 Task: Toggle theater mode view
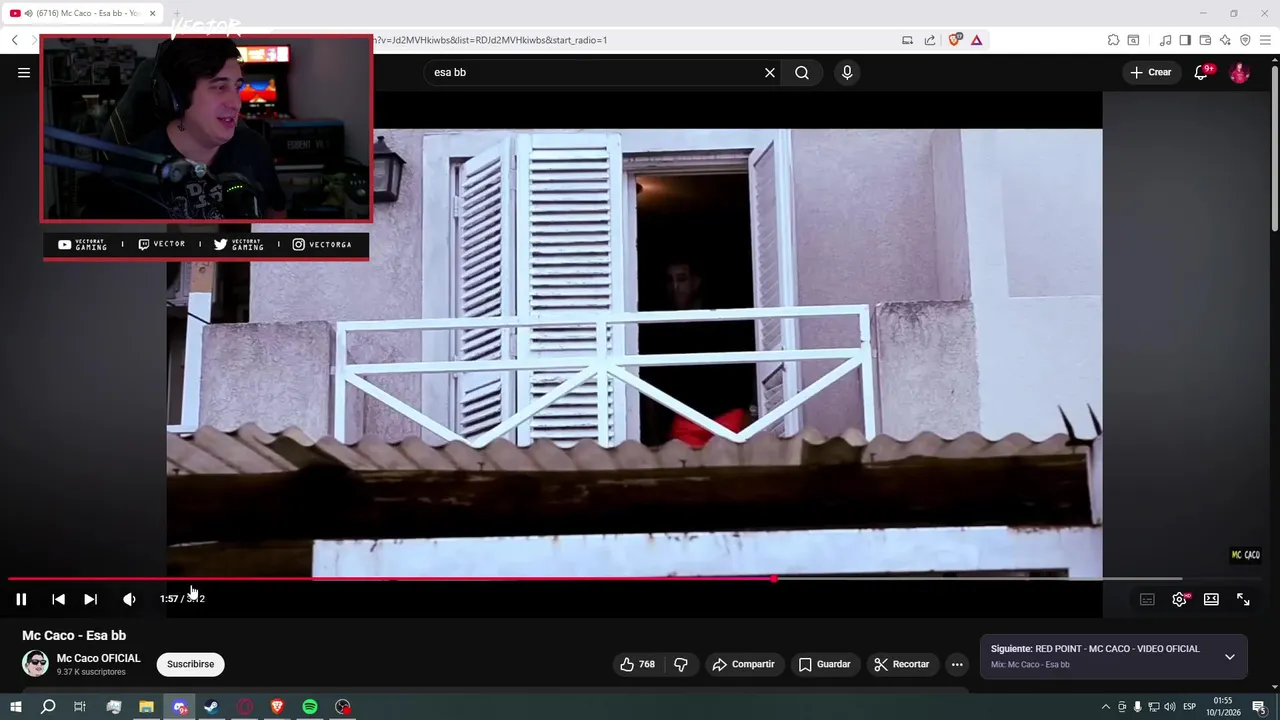(x=1211, y=599)
